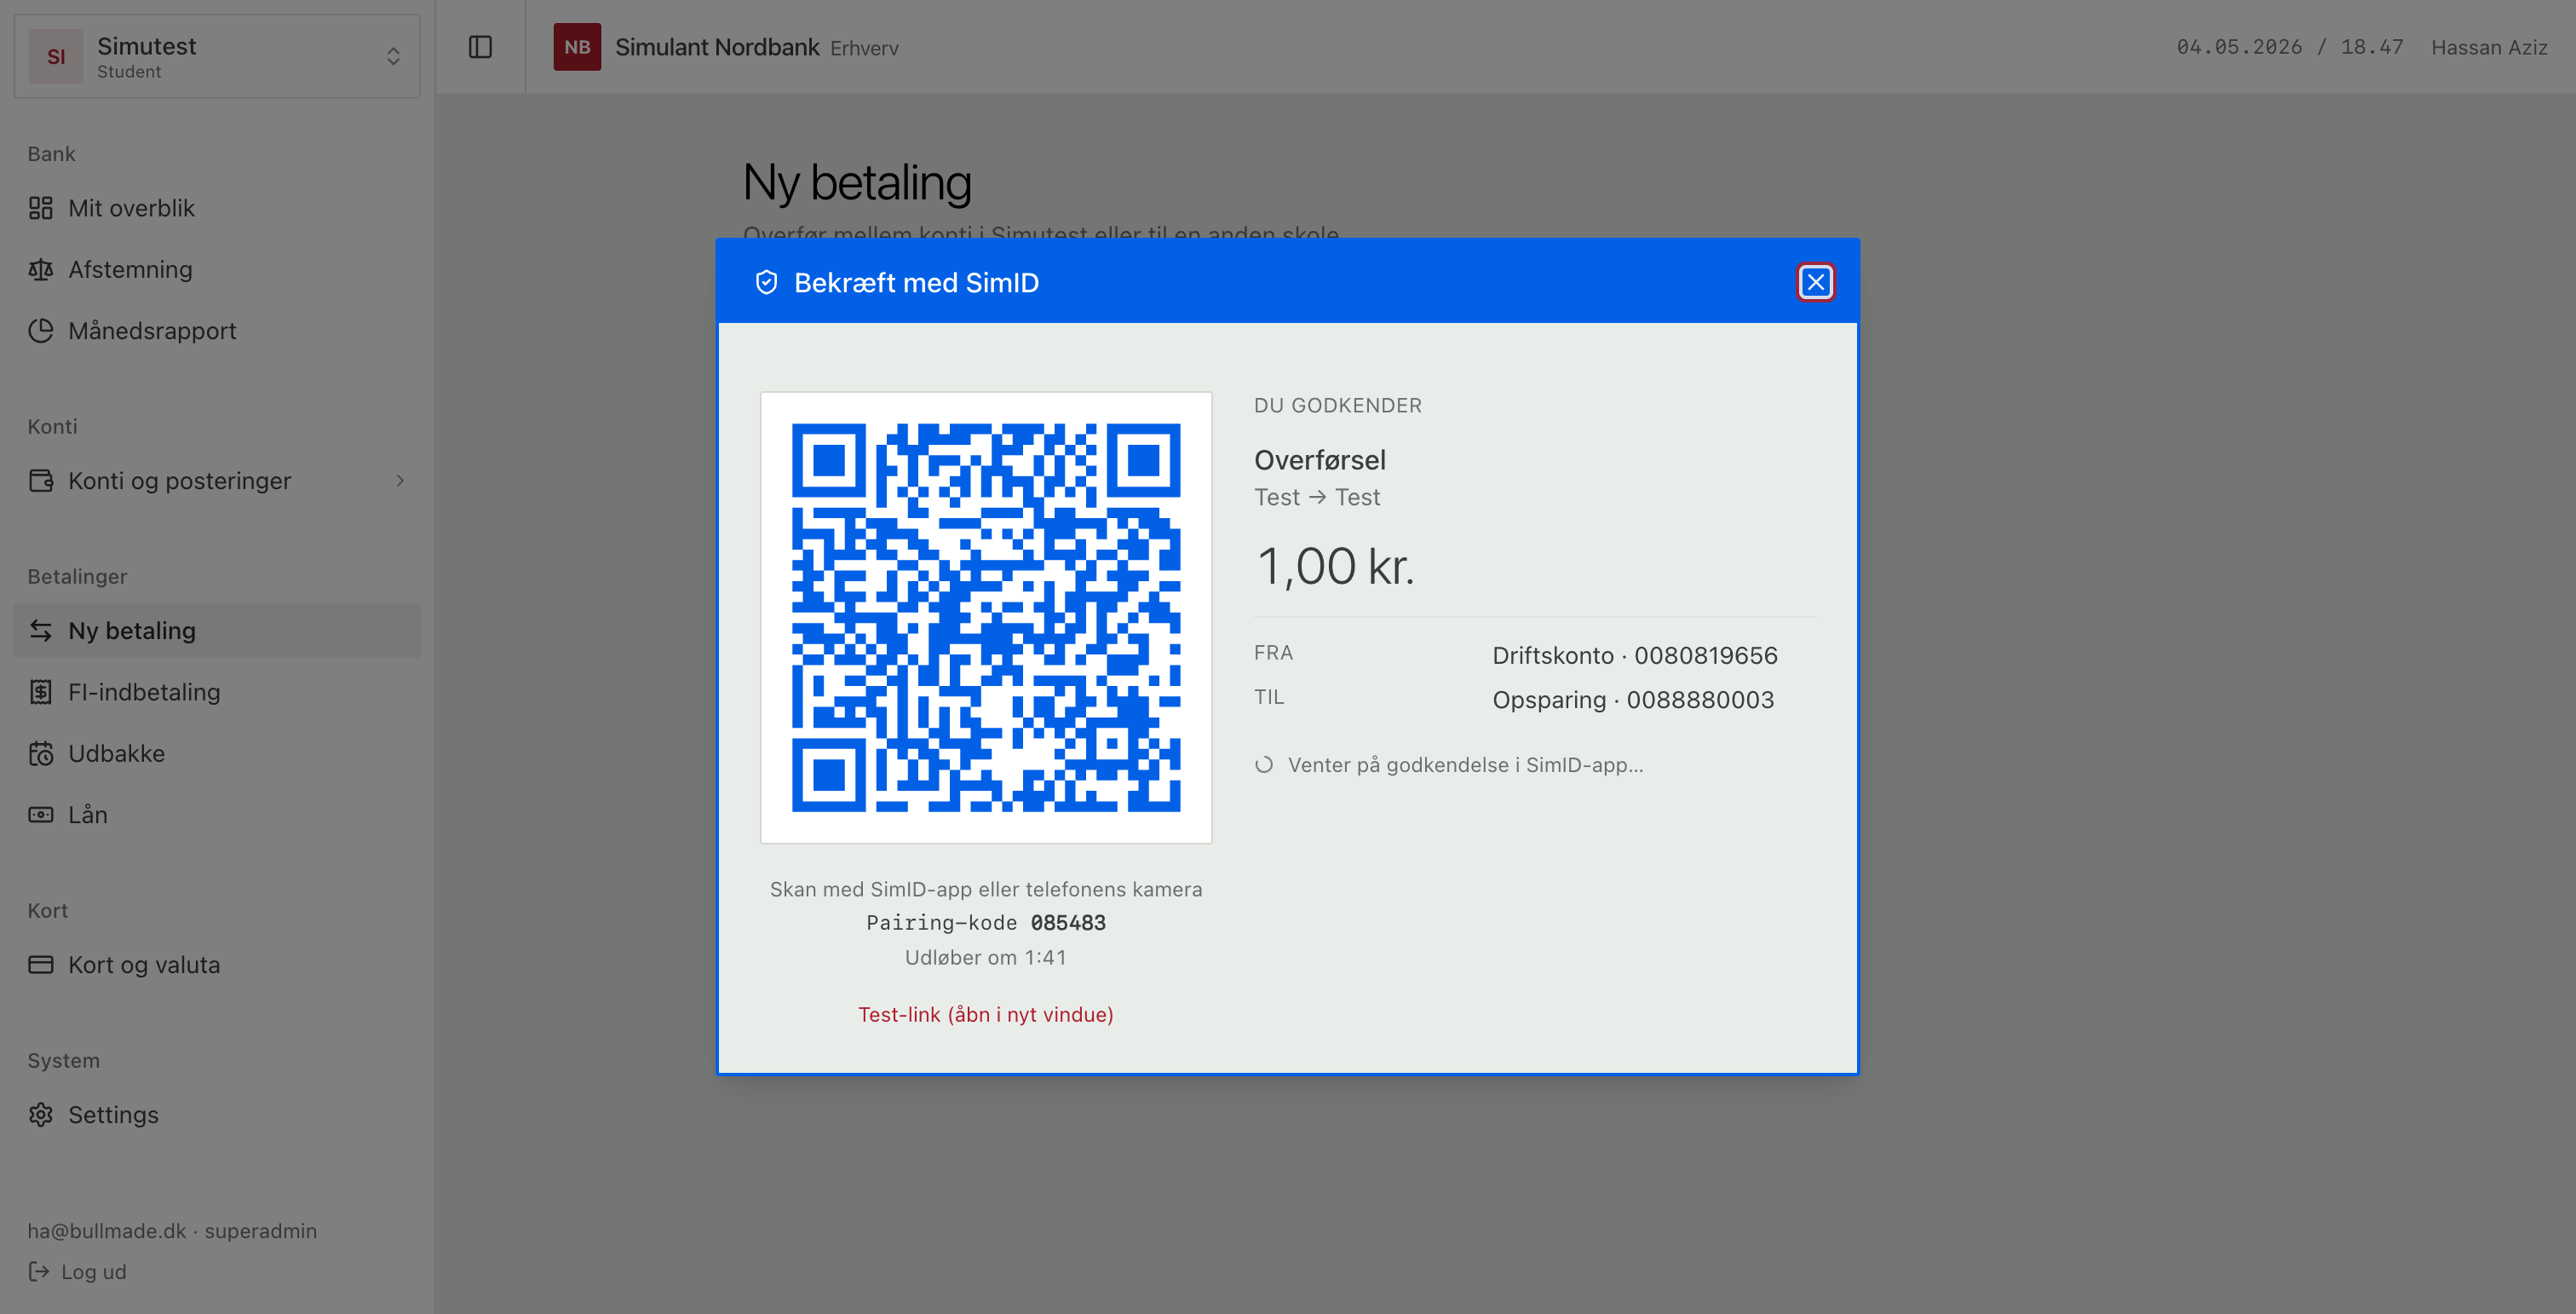Screen dimensions: 2576x1314
Task: Click the Afstemning scales icon
Action: (41, 269)
